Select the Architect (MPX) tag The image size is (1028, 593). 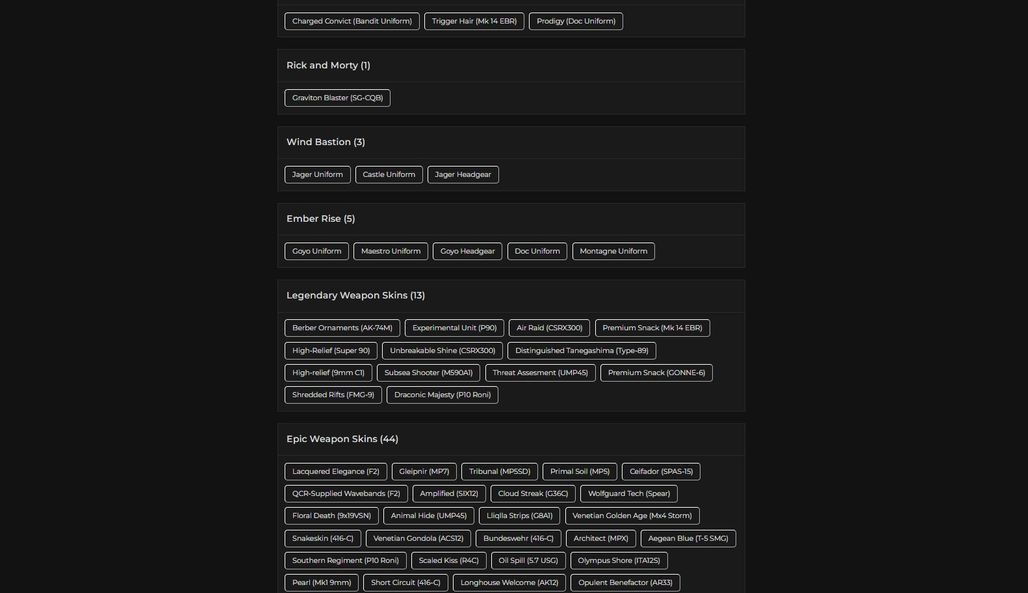601,539
